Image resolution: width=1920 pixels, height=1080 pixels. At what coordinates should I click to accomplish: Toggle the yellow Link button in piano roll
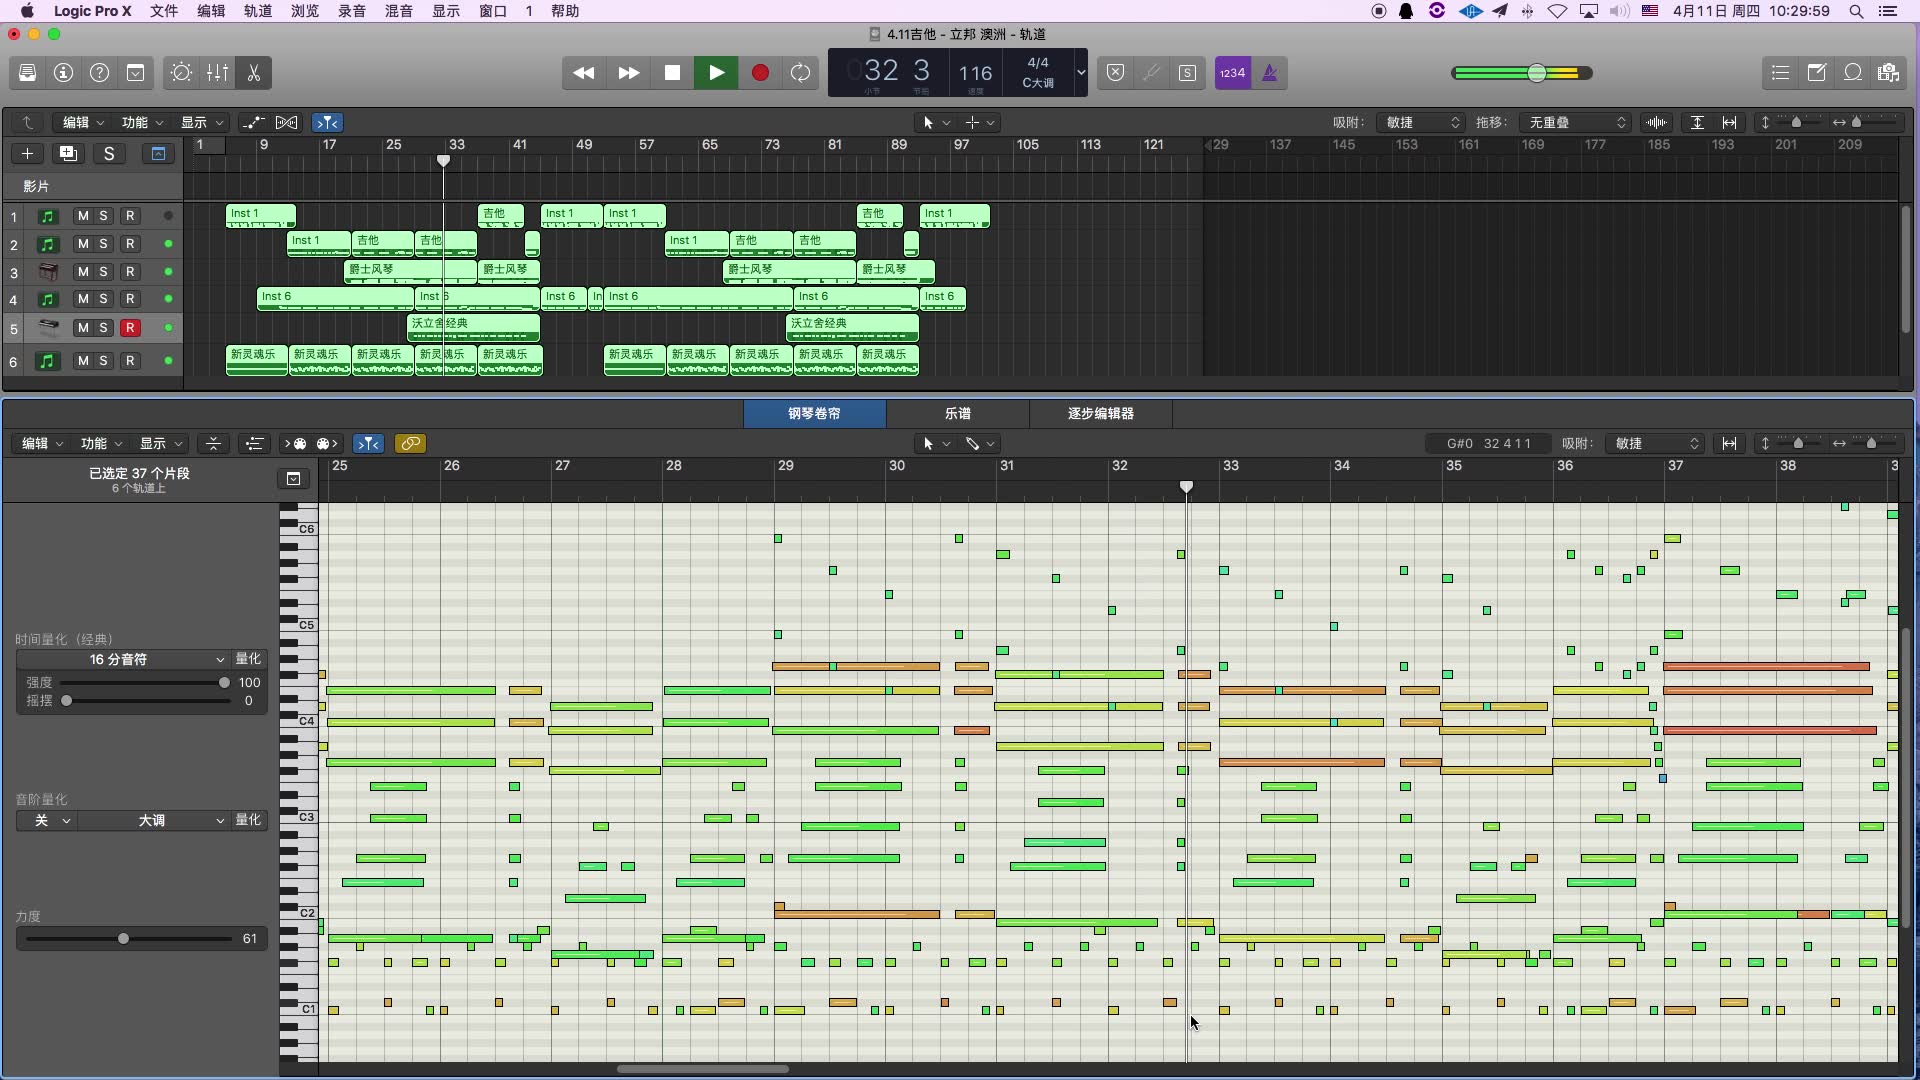tap(410, 443)
